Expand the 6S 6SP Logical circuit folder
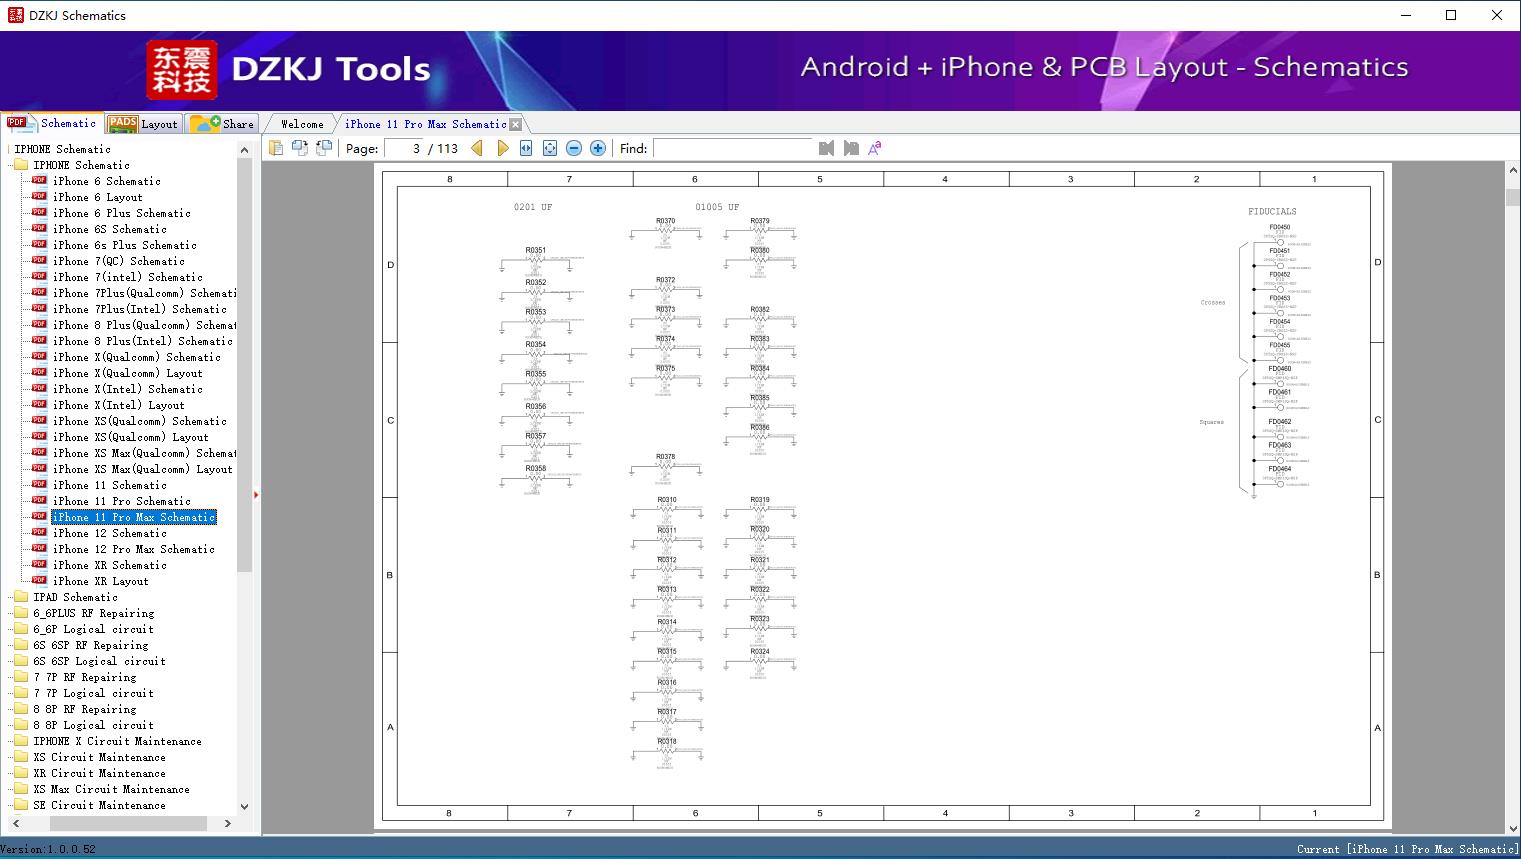The height and width of the screenshot is (859, 1521). pyautogui.click(x=99, y=661)
